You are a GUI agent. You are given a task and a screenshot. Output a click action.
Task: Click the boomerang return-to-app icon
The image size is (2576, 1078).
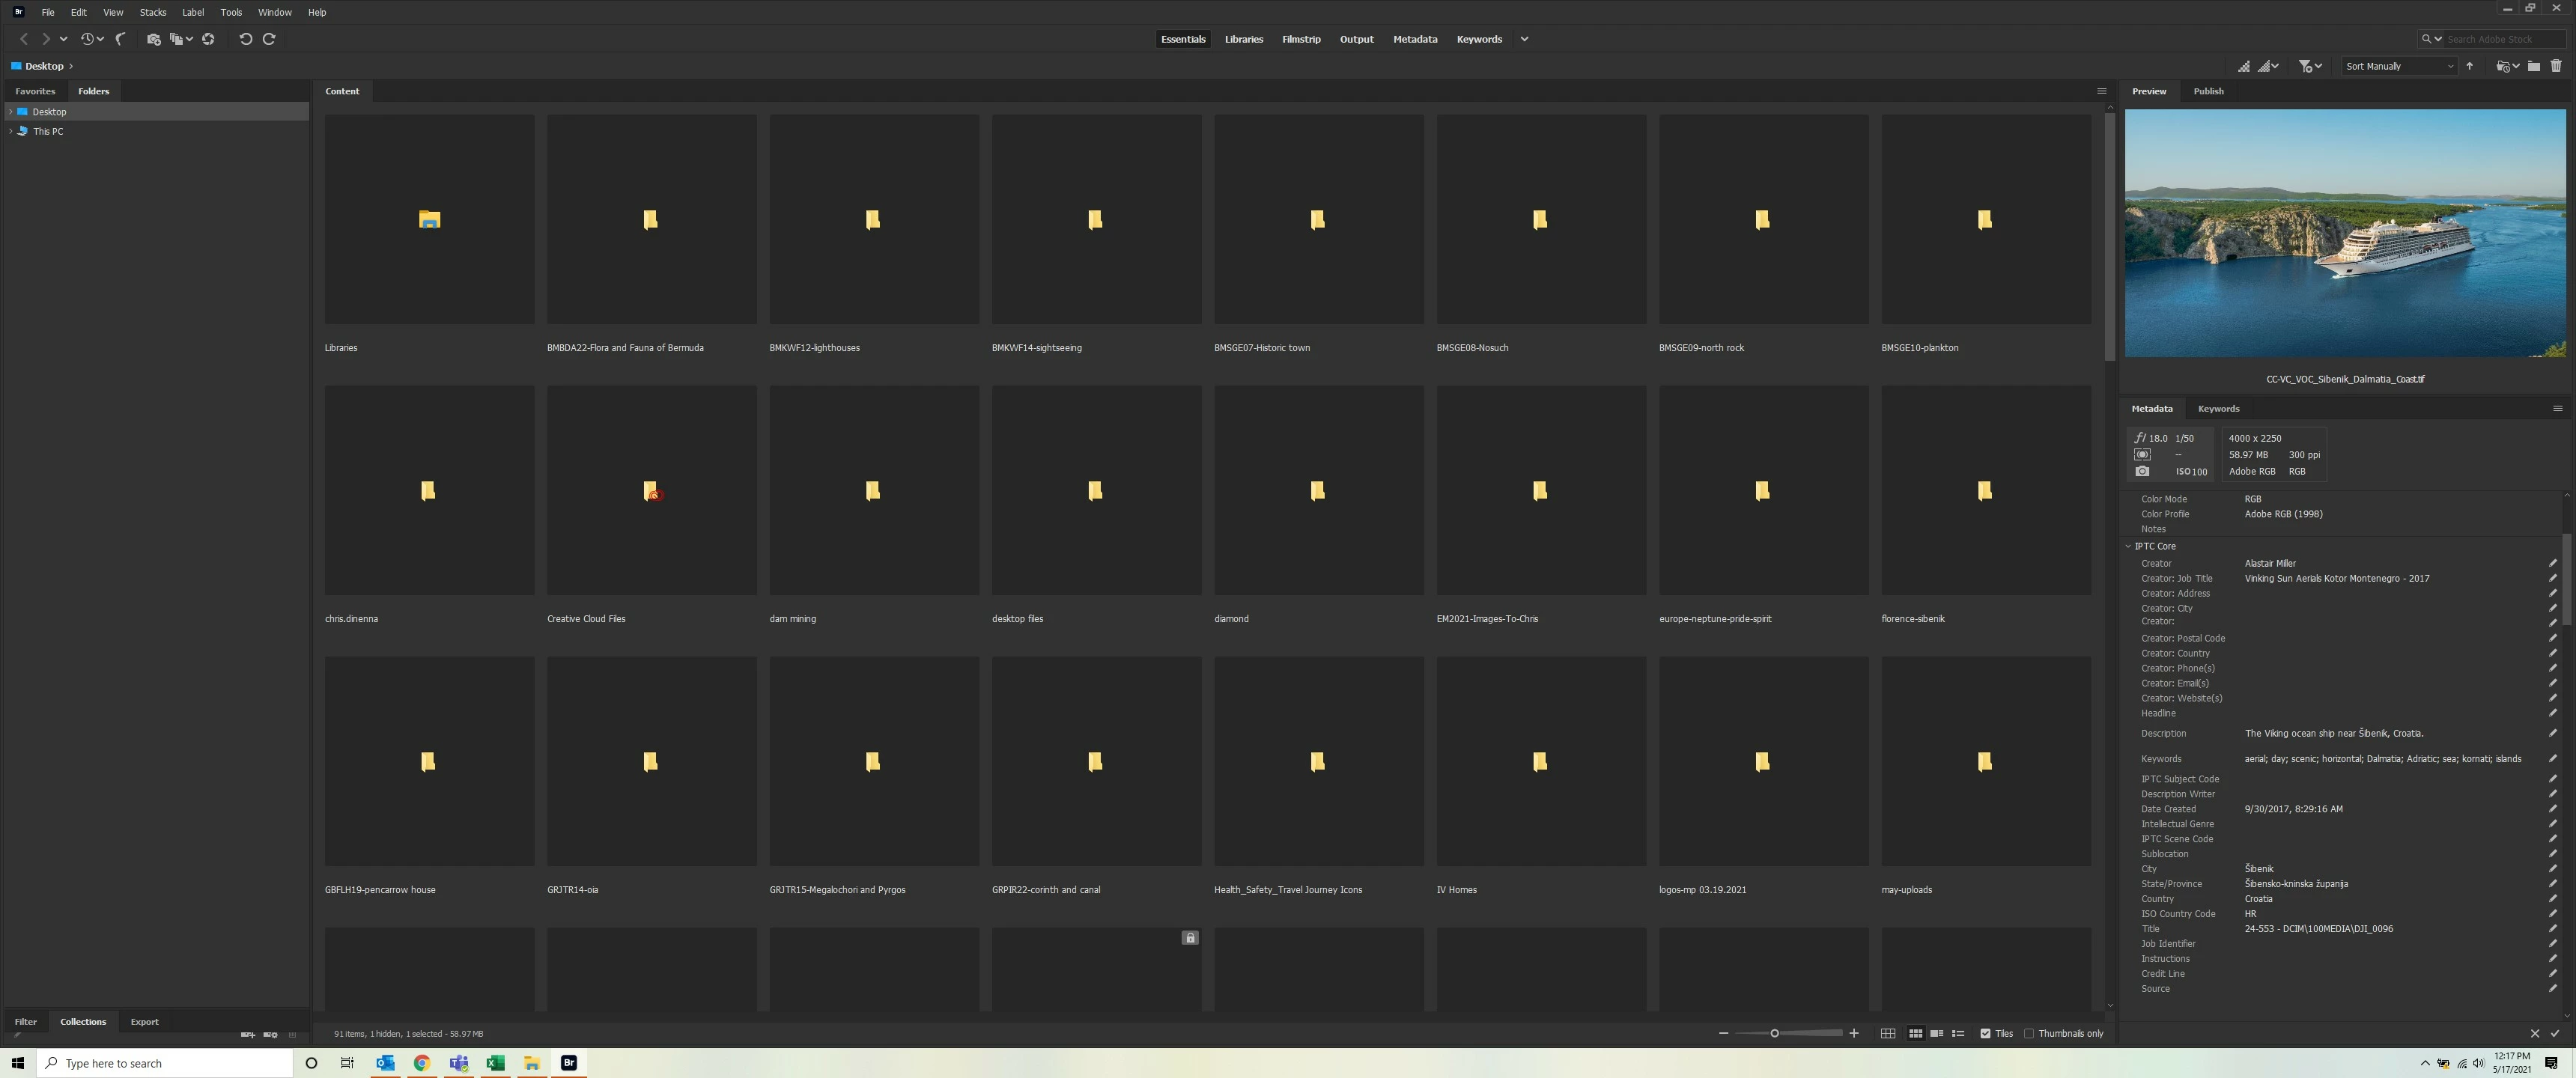click(x=121, y=39)
